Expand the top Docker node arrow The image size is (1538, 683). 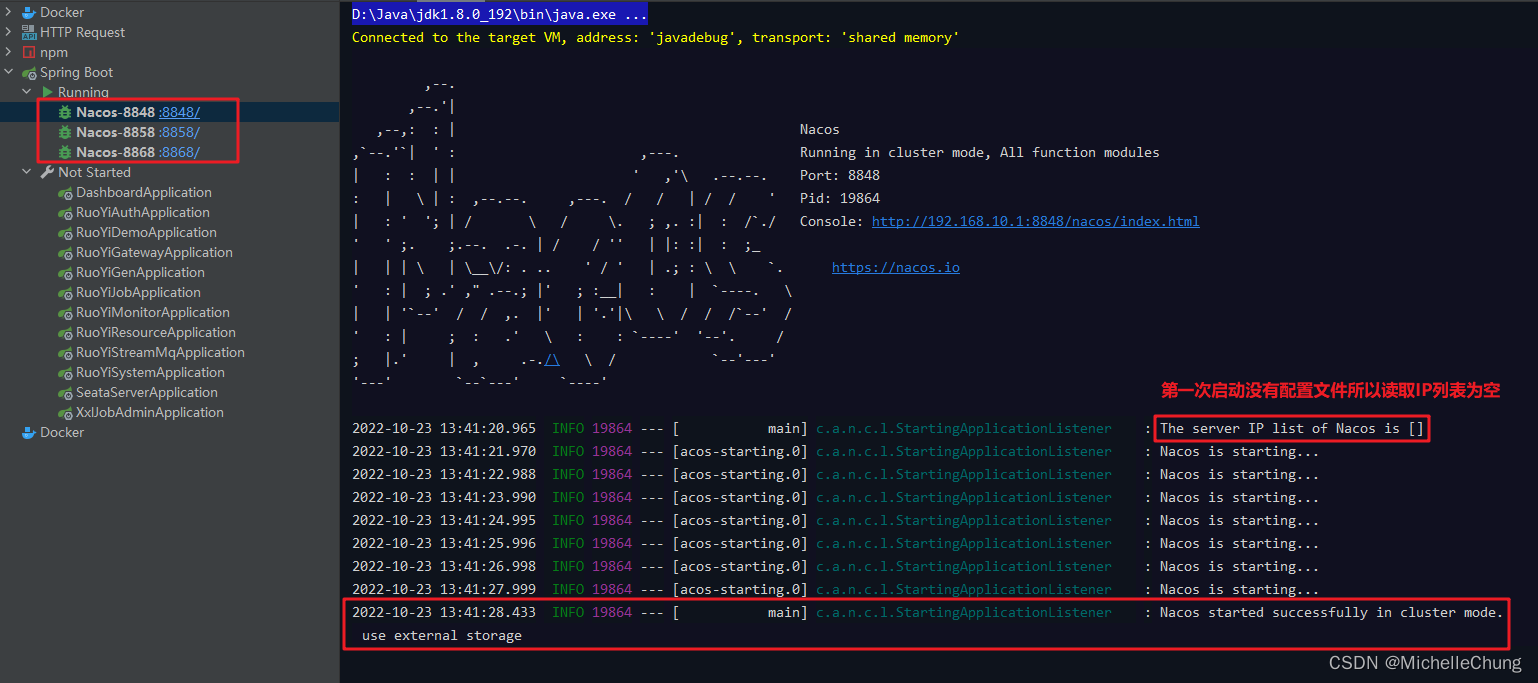9,12
